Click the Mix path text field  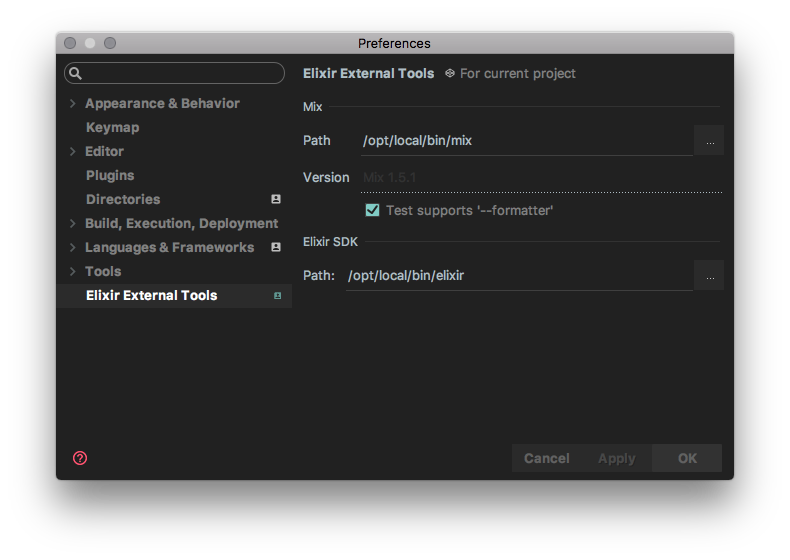point(525,141)
